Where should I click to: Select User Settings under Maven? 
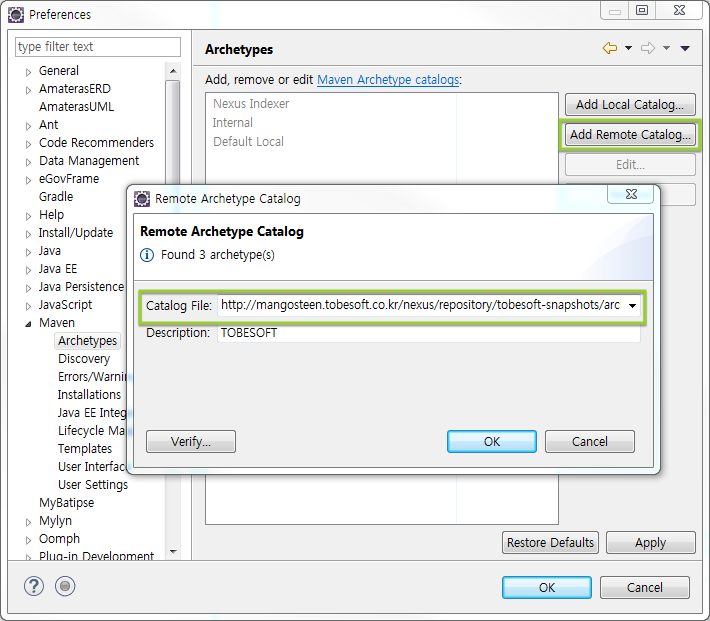coord(93,485)
